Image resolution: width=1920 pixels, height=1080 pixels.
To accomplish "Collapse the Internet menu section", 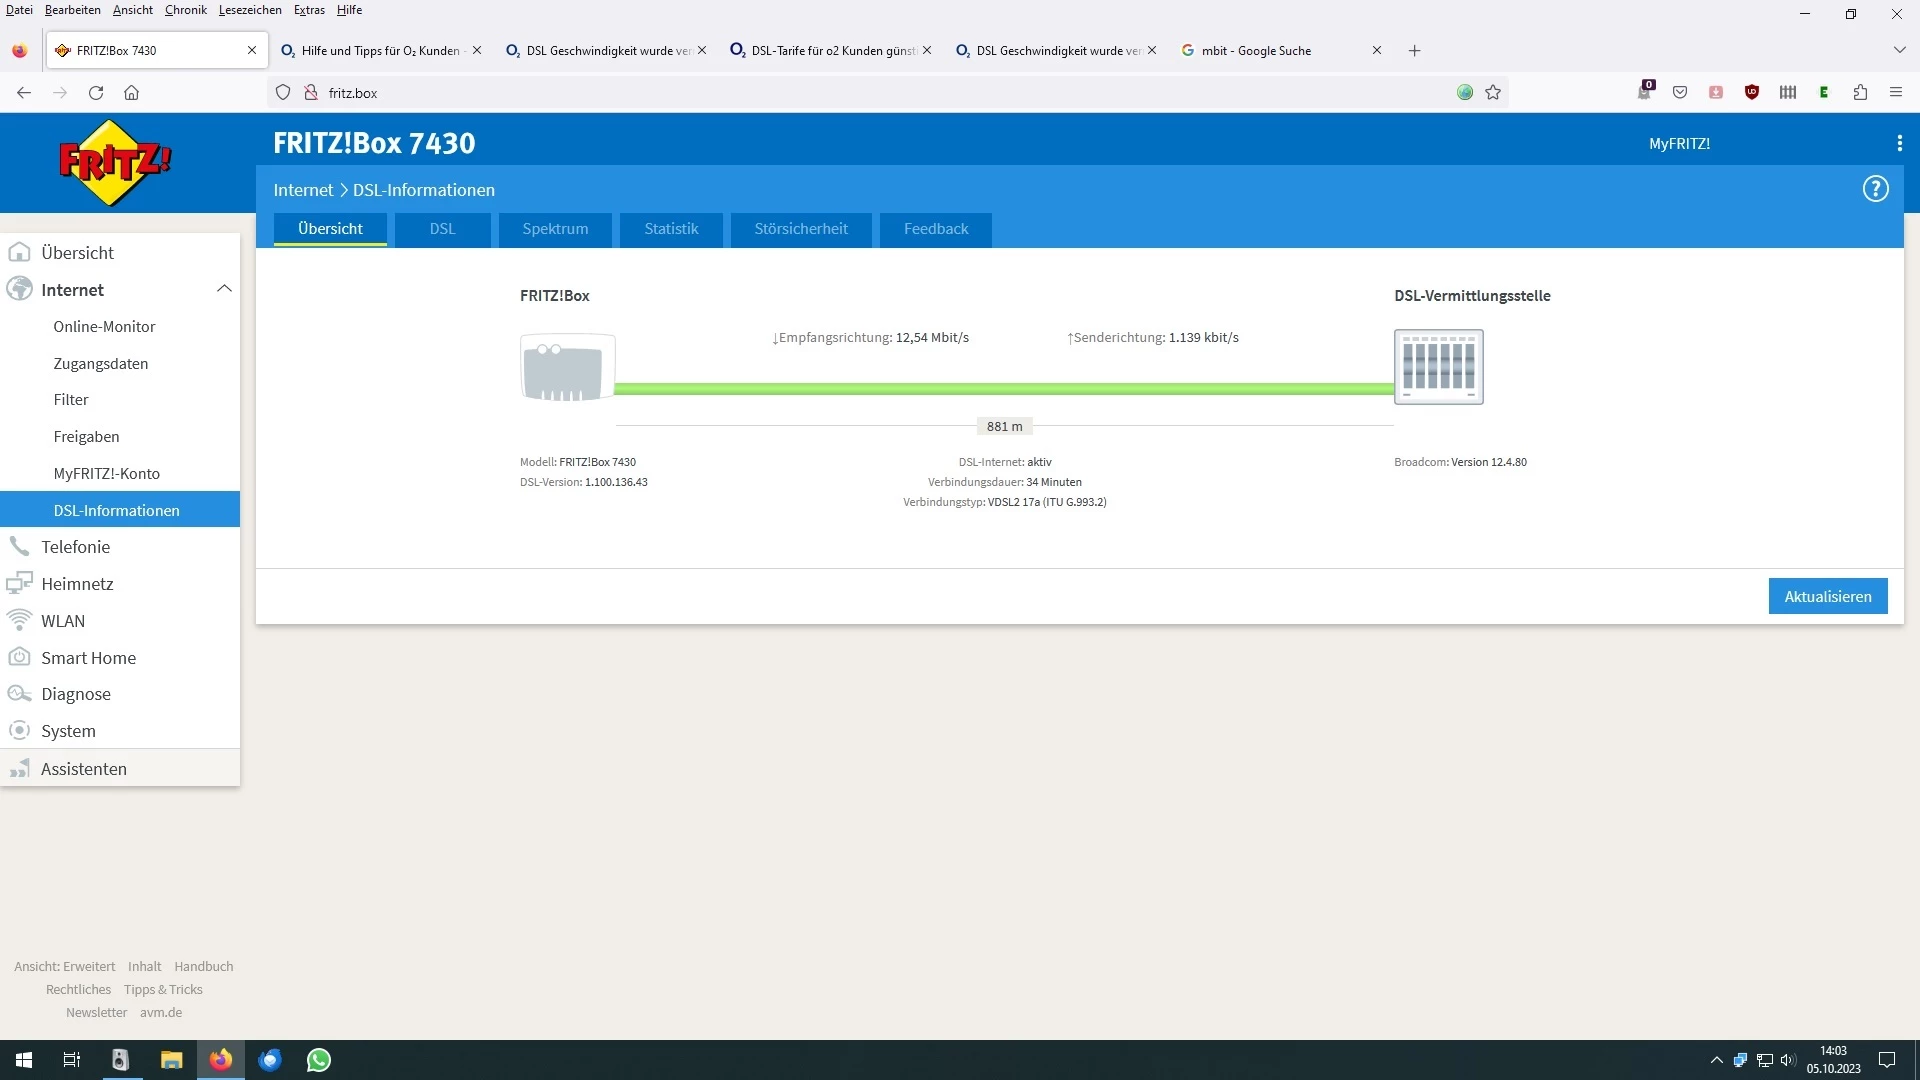I will (x=224, y=289).
